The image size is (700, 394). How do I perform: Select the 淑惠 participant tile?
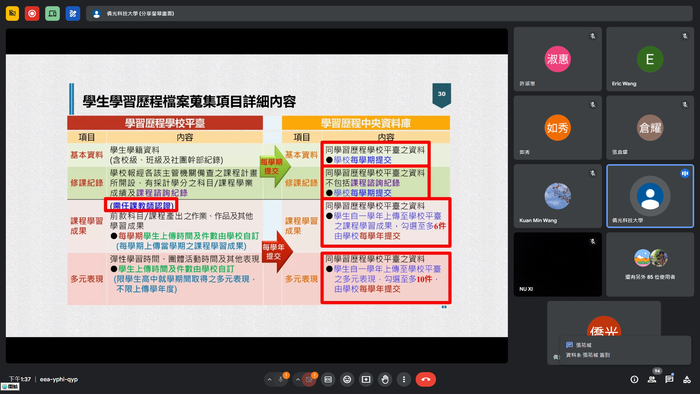coord(558,59)
